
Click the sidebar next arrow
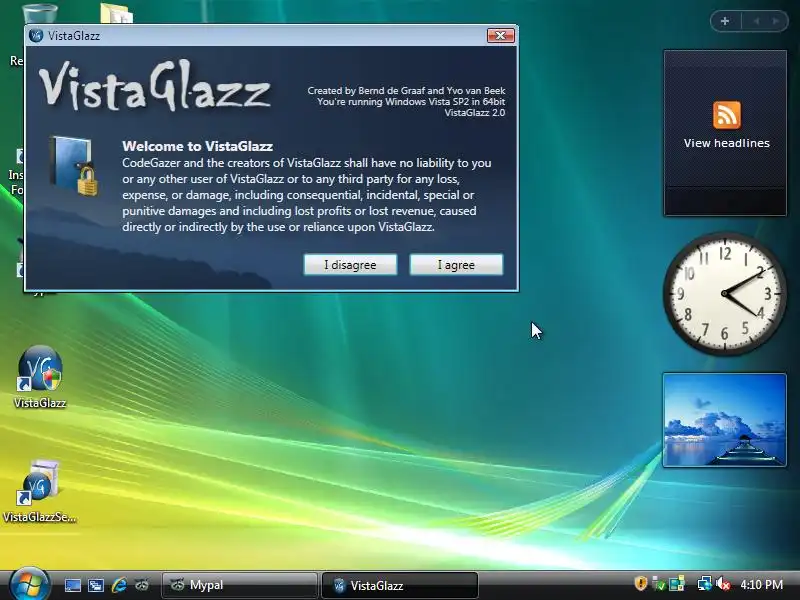point(776,21)
